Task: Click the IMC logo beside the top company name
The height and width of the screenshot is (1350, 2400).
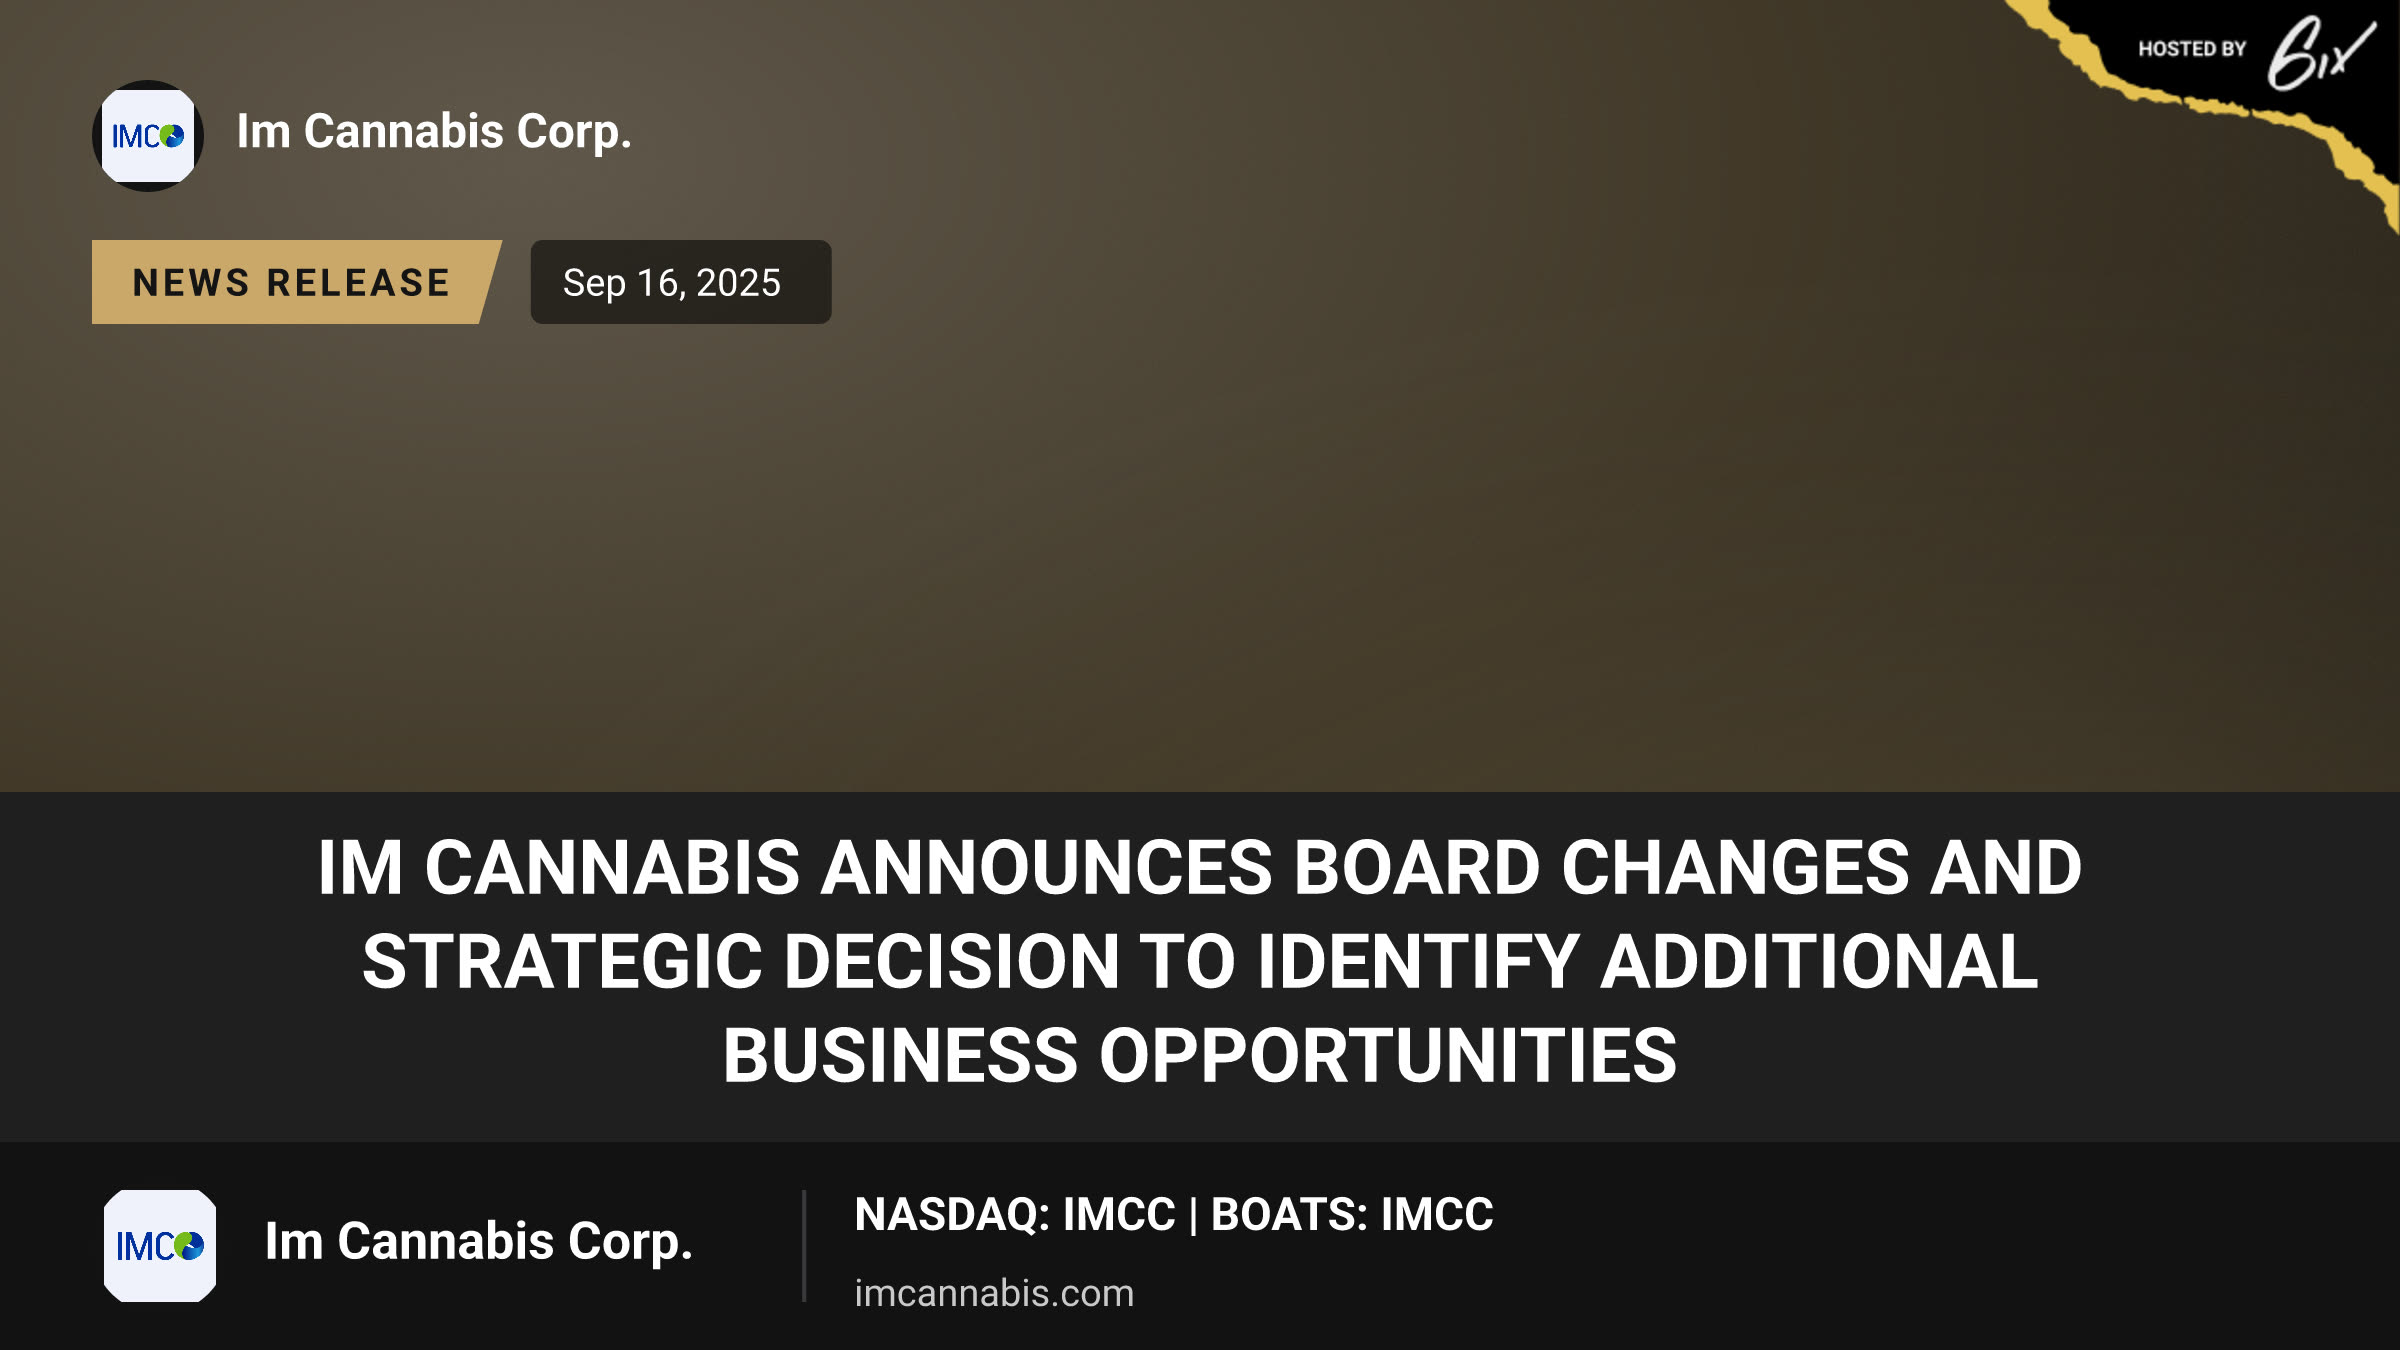Action: [148, 136]
